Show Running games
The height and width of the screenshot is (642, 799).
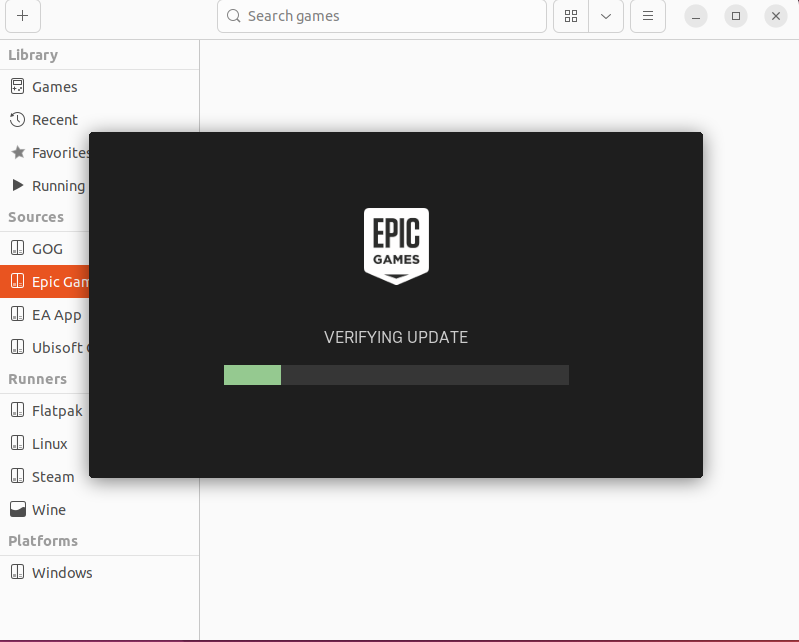coord(45,186)
